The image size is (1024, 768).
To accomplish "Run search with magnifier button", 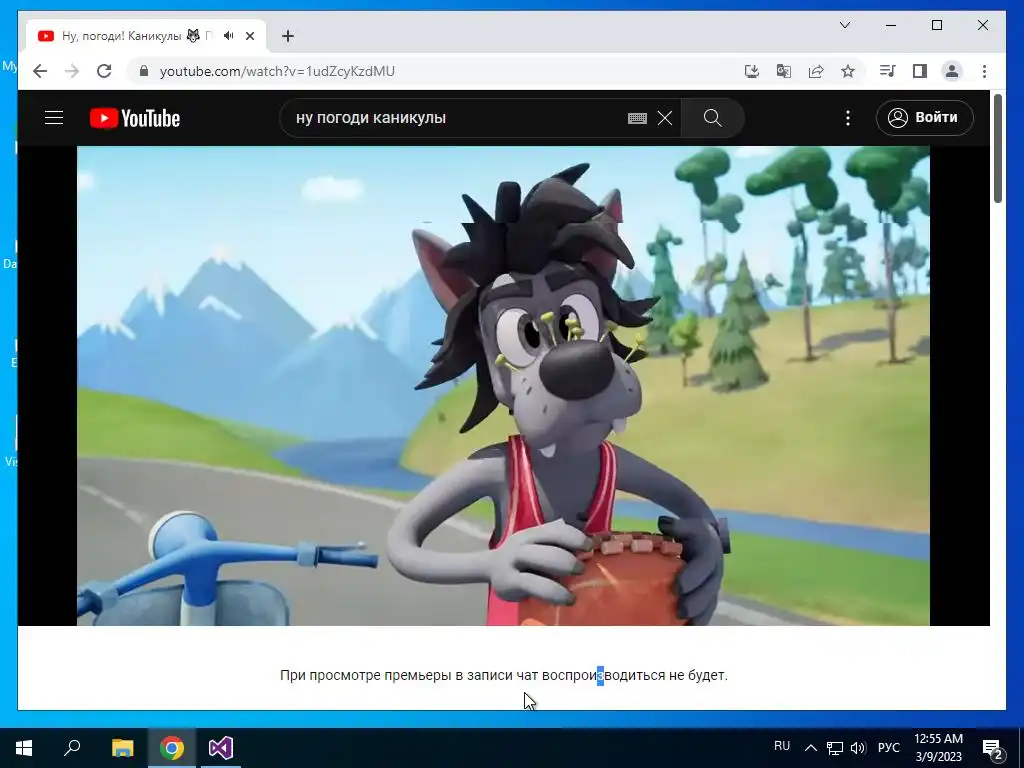I will [x=712, y=118].
